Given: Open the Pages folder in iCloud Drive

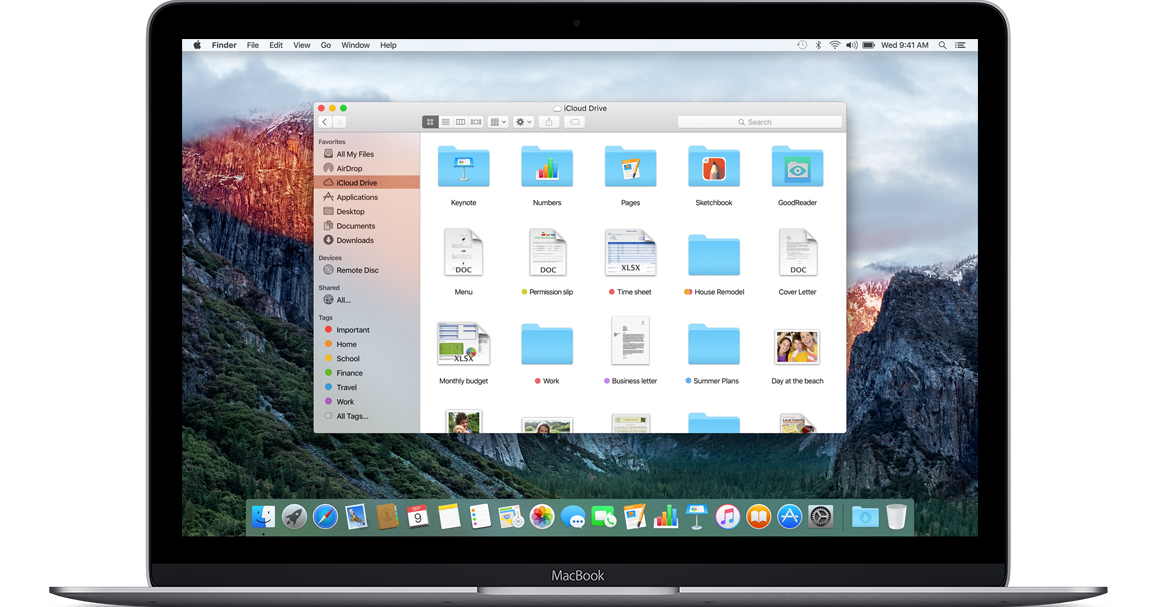Looking at the screenshot, I should click(630, 167).
